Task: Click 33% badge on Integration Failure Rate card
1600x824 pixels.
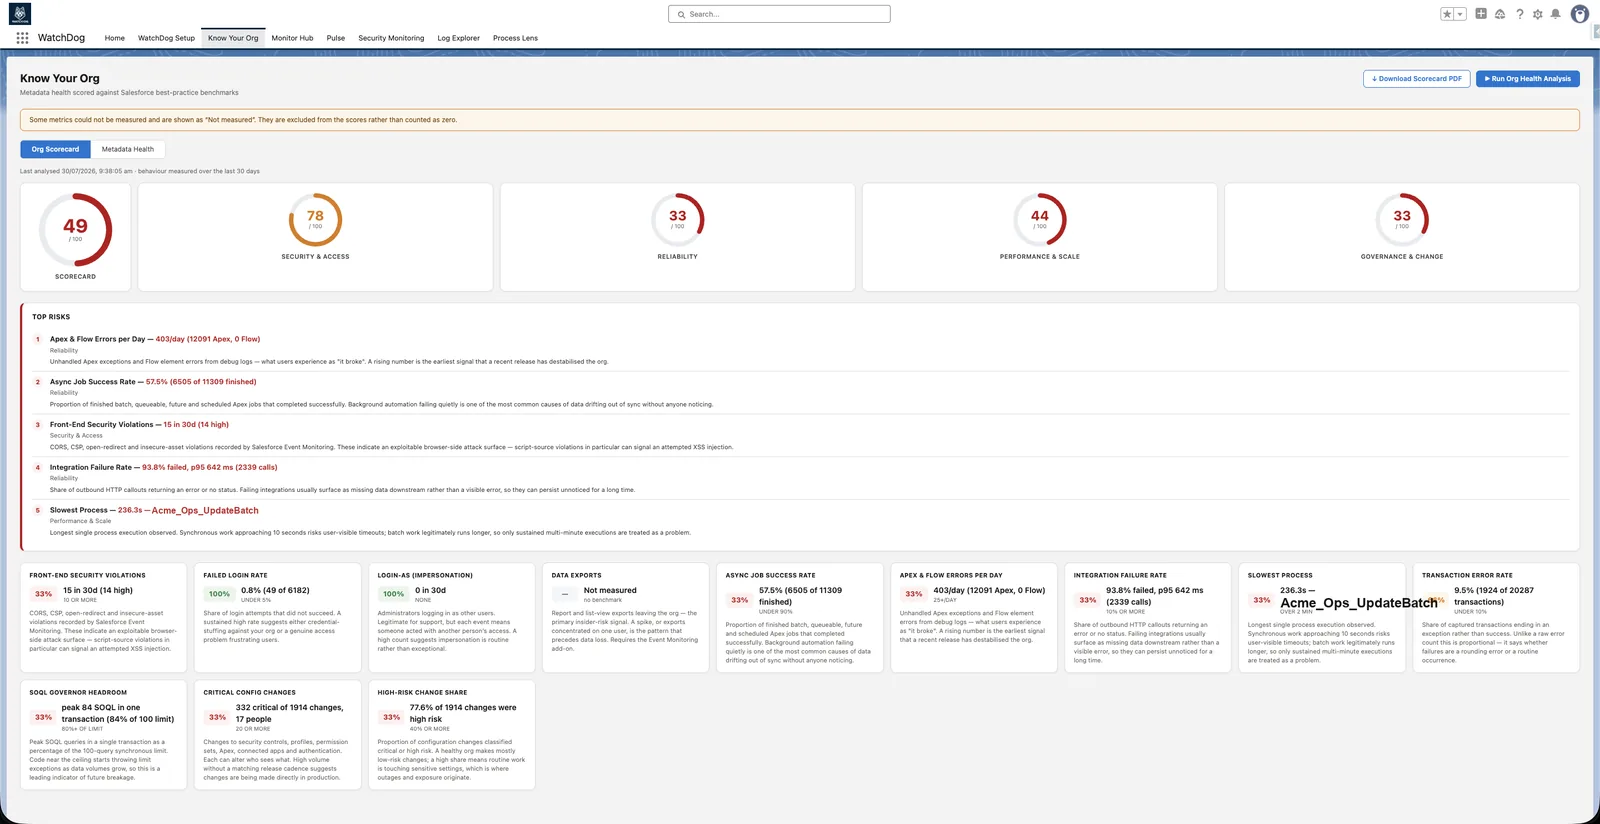Action: pyautogui.click(x=1088, y=600)
